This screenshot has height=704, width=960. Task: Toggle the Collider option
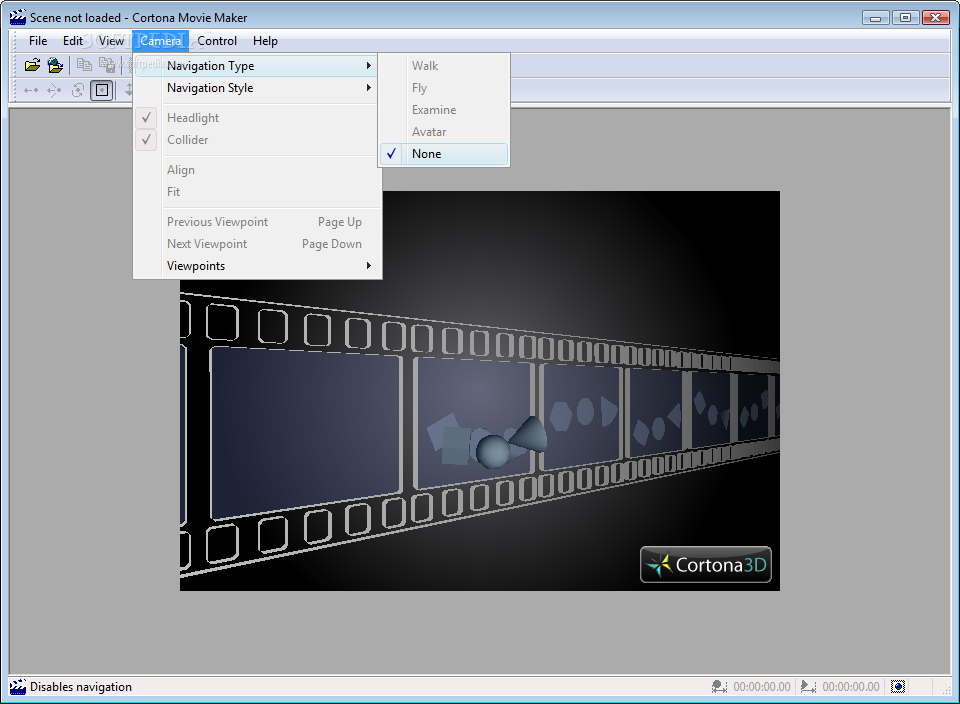click(x=257, y=140)
